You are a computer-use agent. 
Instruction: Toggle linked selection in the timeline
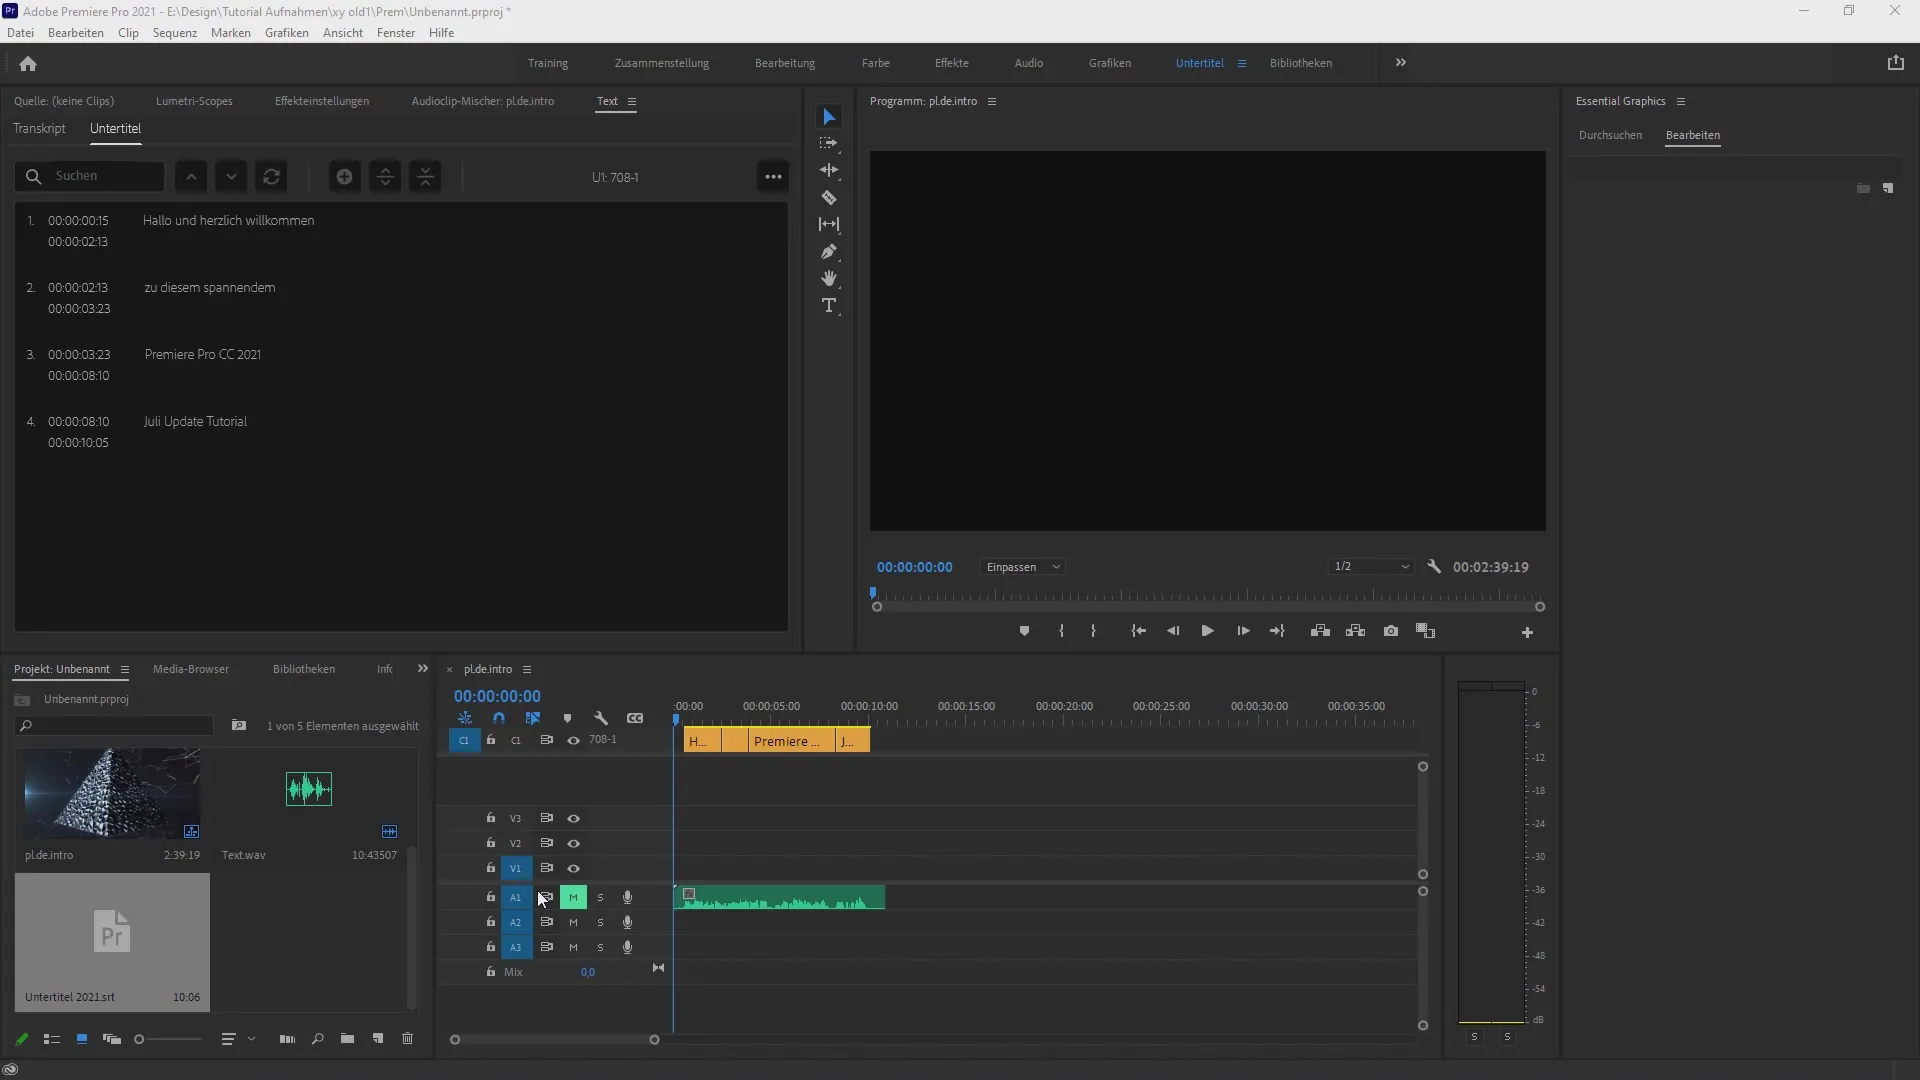533,718
